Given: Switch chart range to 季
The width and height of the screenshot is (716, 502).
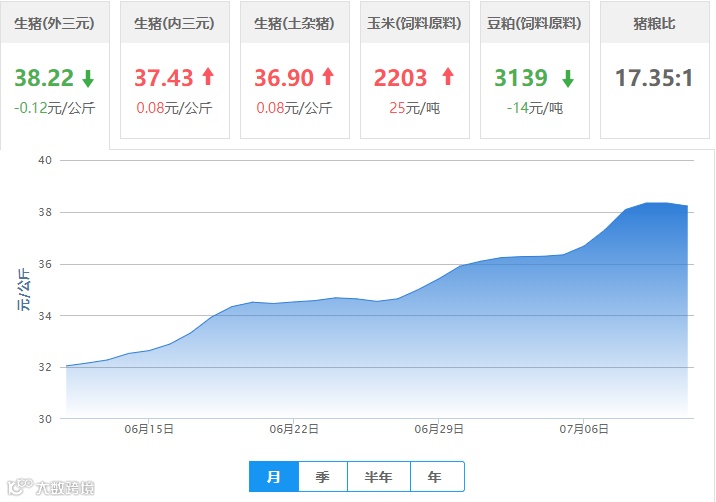Looking at the screenshot, I should click(323, 476).
